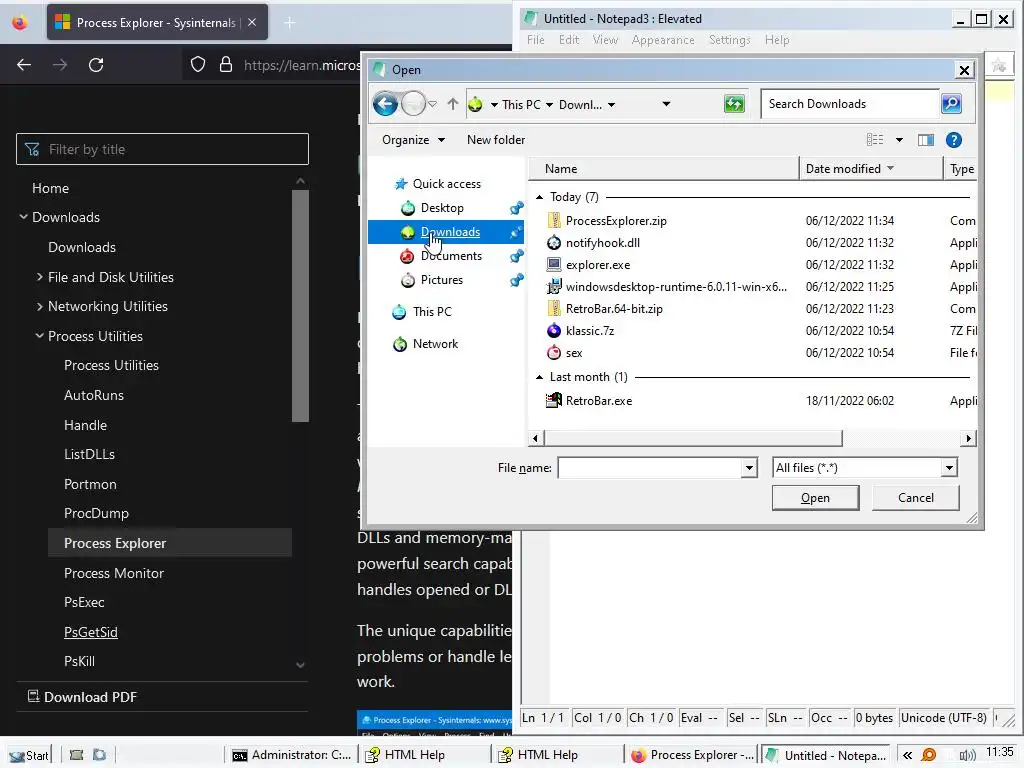Screen dimensions: 1024x768
Task: Collapse the Today group
Action: [539, 197]
